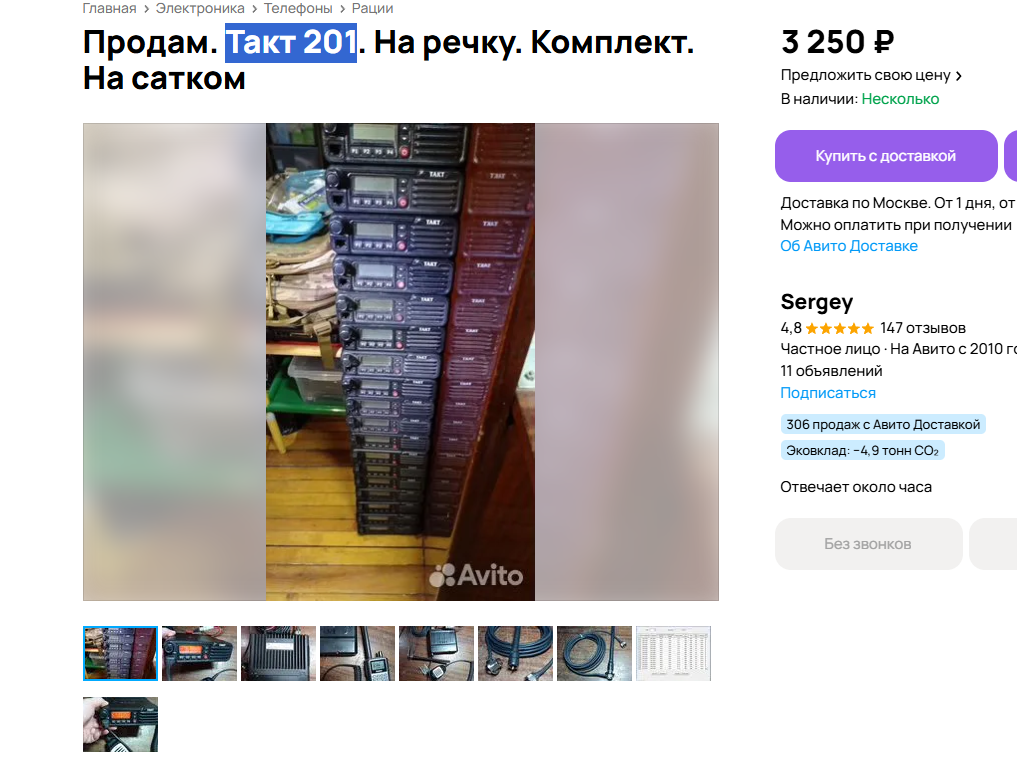This screenshot has width=1017, height=770.
Task: Select the second thumbnail with lit radio display
Action: click(x=199, y=653)
